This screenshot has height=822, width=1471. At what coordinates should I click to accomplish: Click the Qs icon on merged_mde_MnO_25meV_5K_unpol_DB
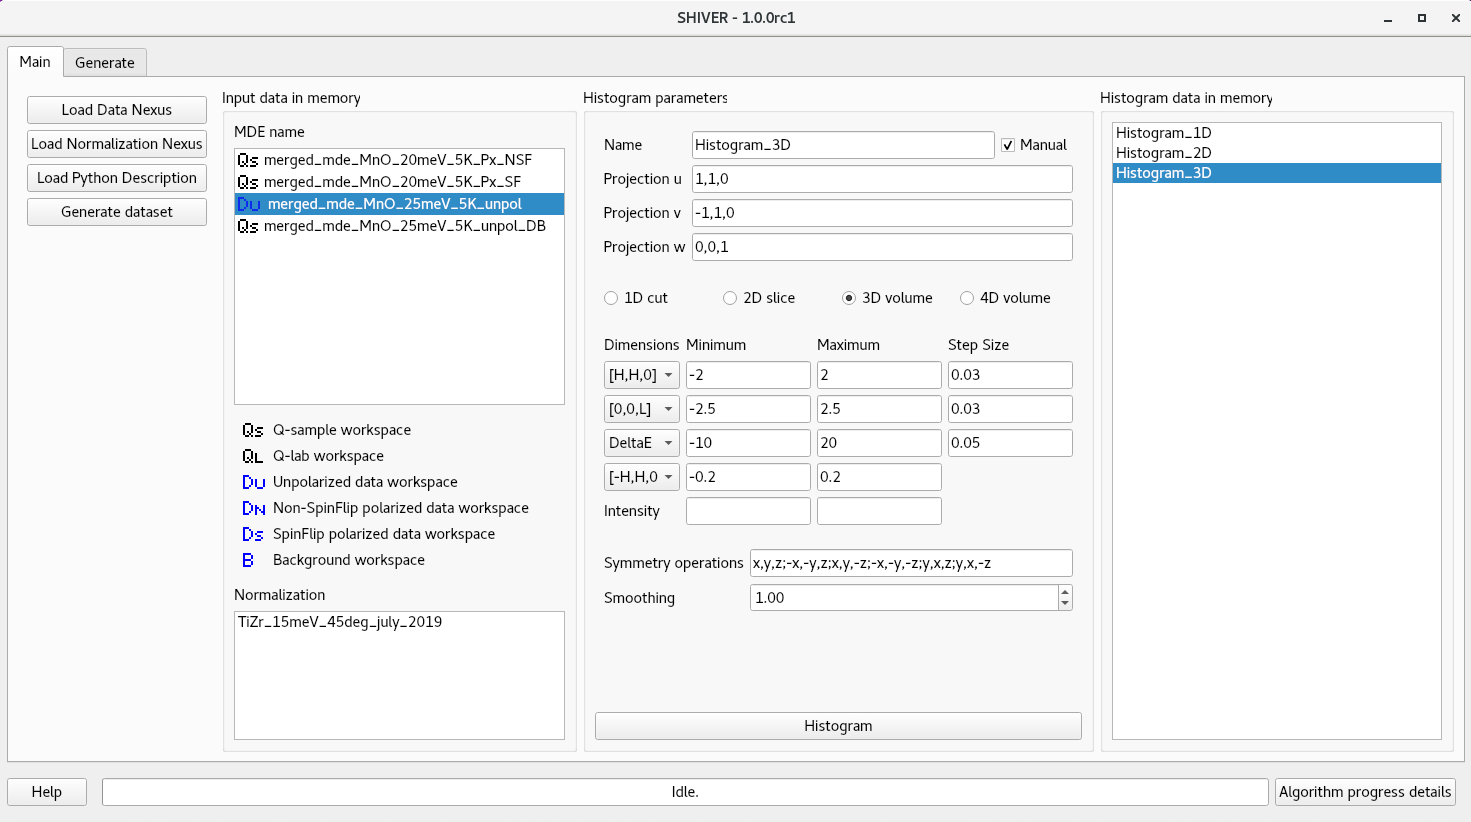pyautogui.click(x=251, y=226)
